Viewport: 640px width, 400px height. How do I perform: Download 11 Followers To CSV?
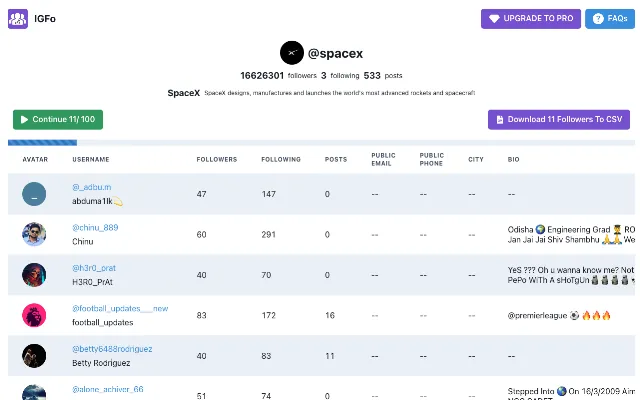(559, 120)
